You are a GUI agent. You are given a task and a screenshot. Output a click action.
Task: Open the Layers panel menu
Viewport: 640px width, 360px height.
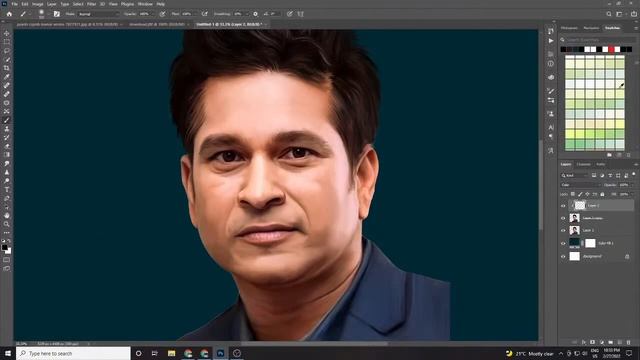(636, 164)
